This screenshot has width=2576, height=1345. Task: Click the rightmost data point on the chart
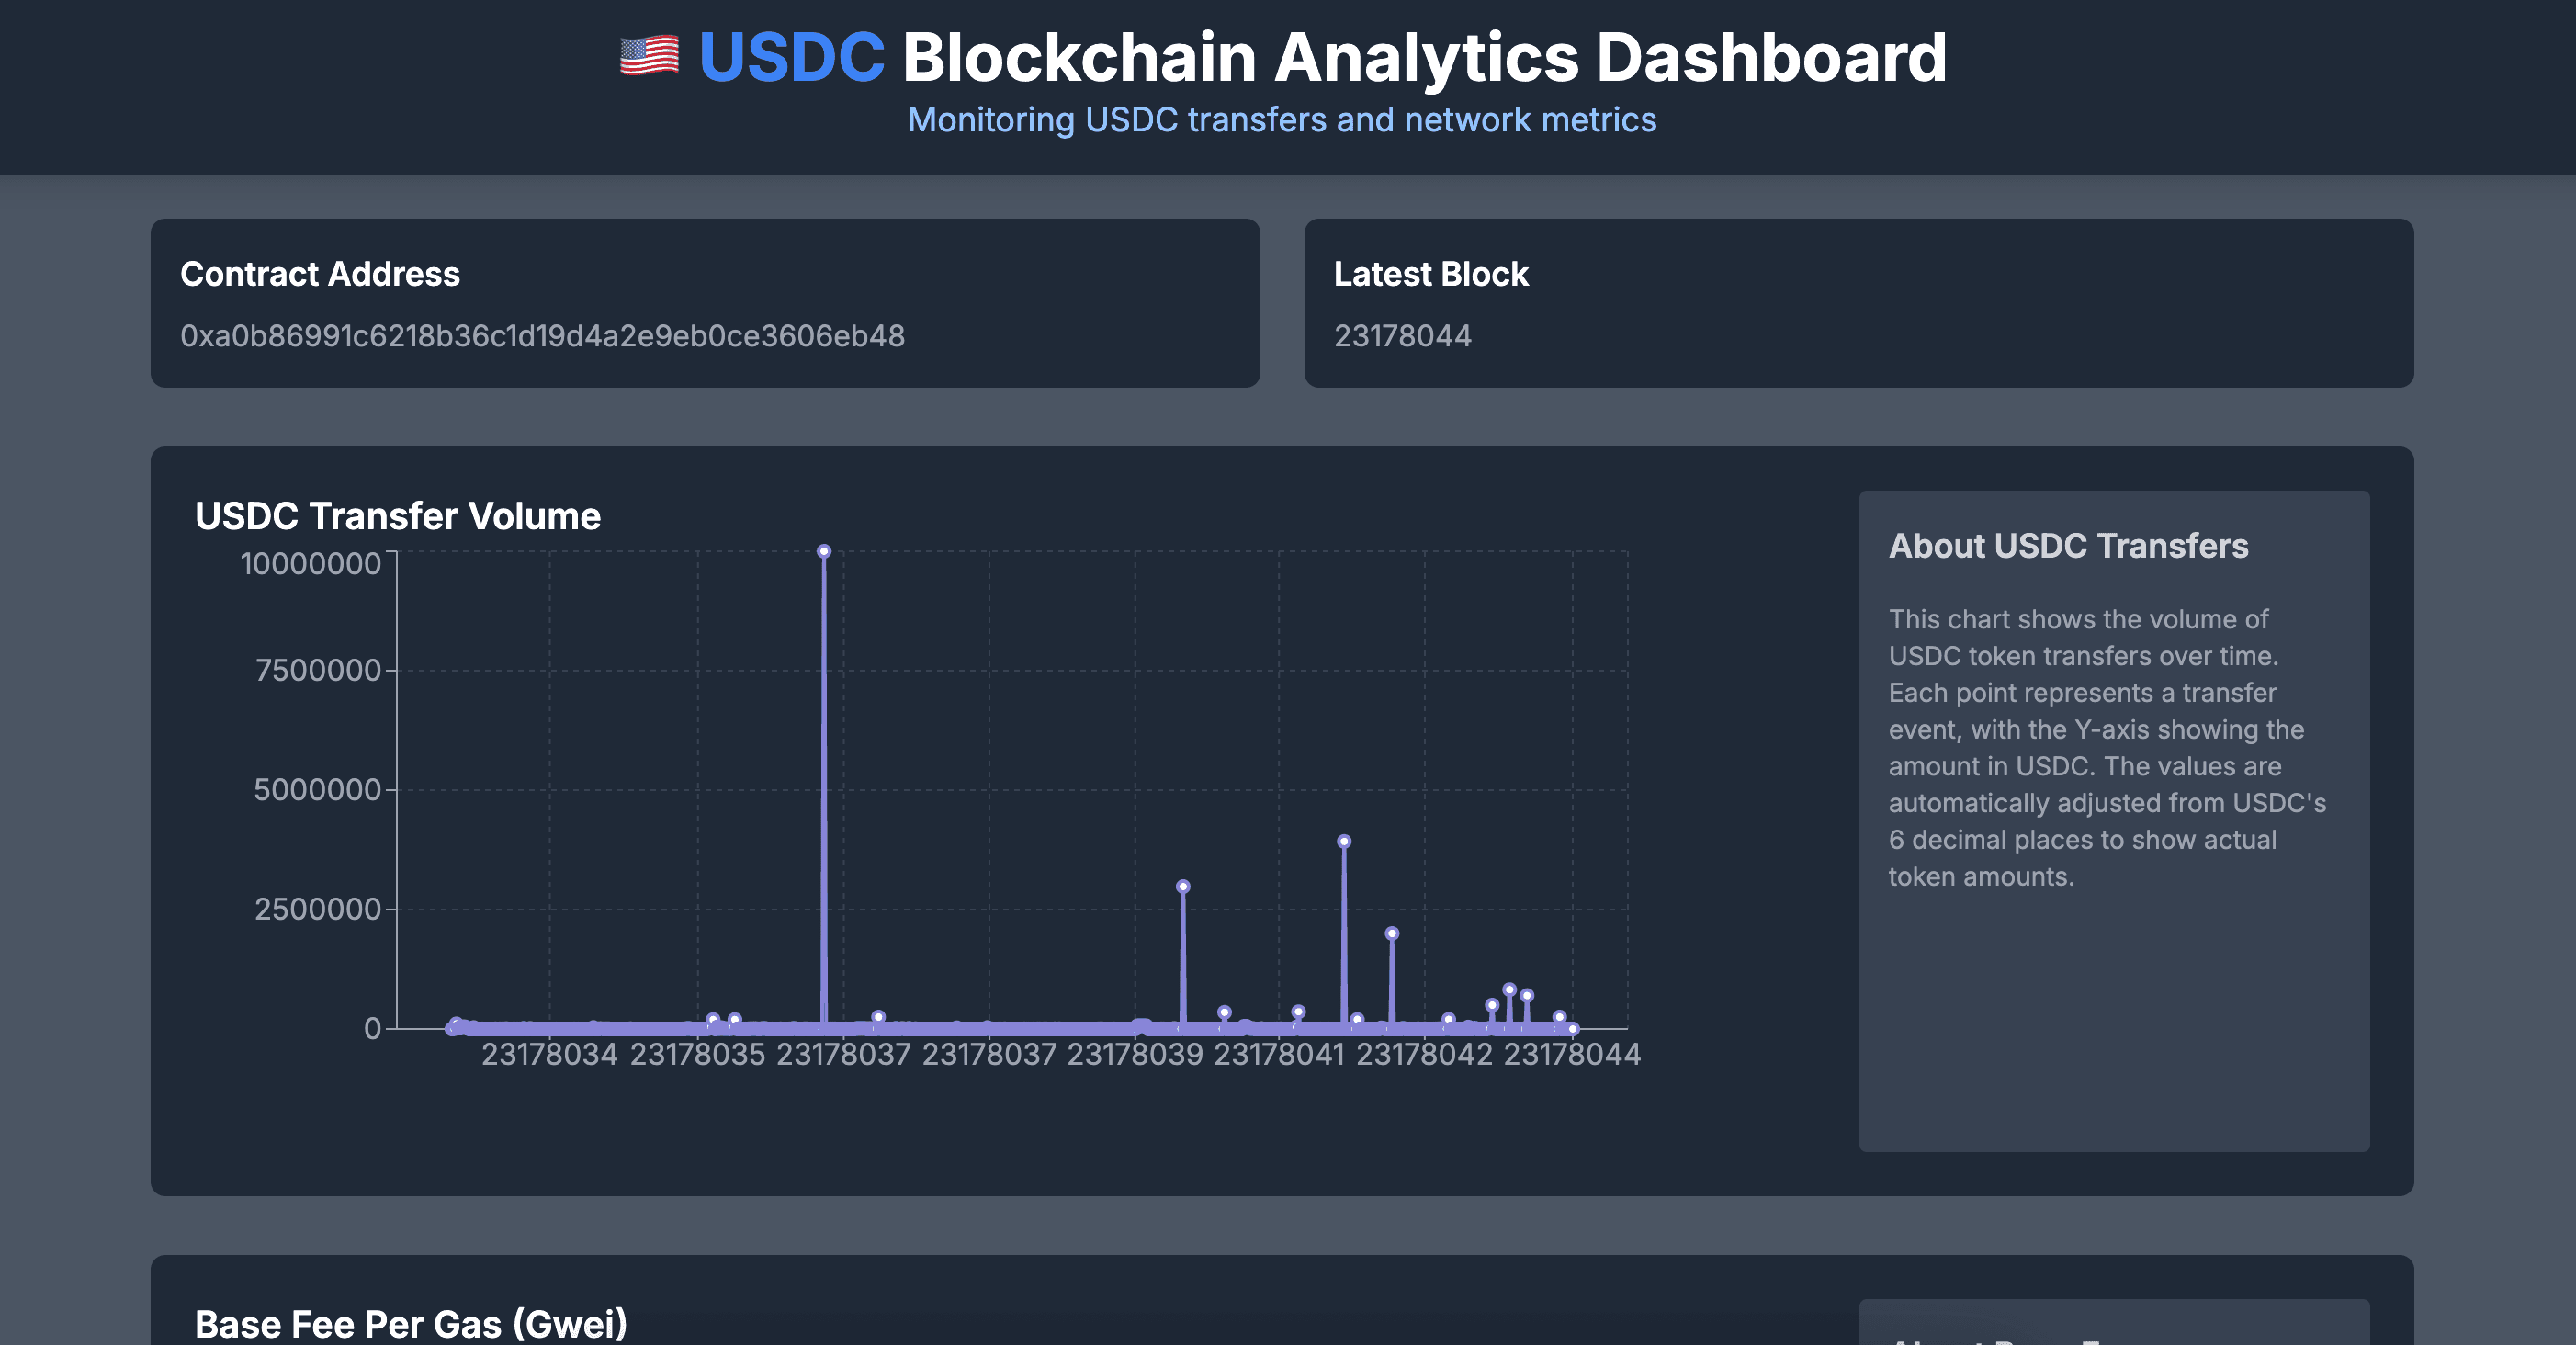click(1572, 1027)
